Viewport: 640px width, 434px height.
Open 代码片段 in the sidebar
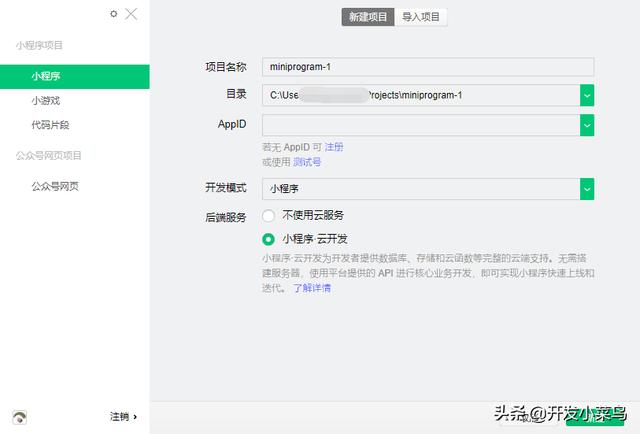50,125
